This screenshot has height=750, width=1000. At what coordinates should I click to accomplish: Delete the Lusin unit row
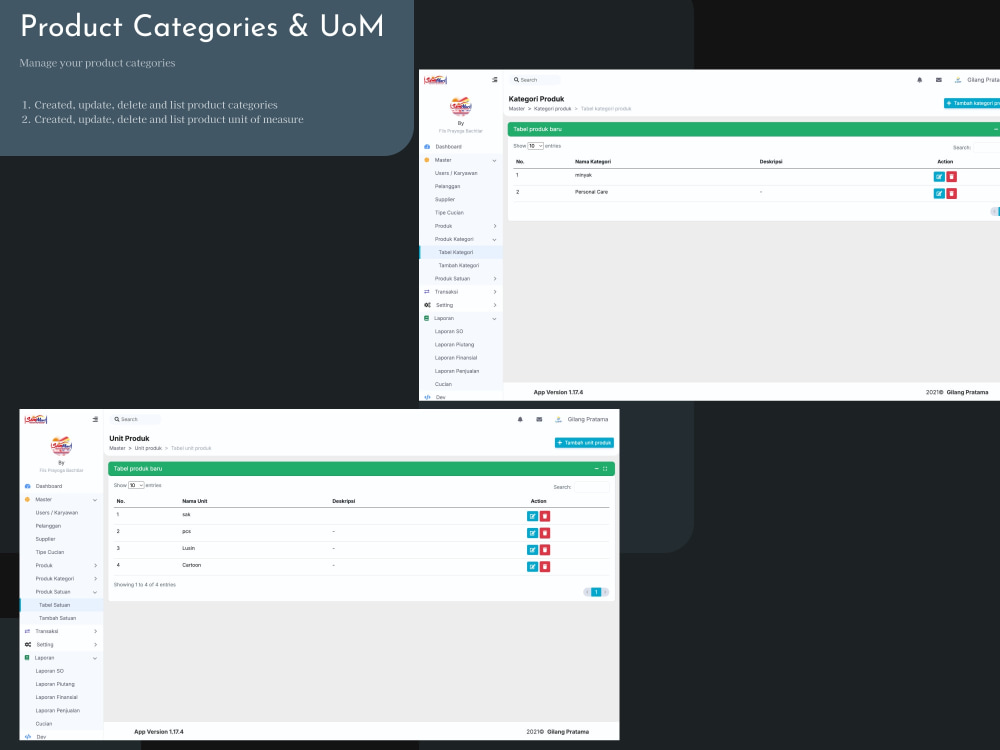point(545,550)
